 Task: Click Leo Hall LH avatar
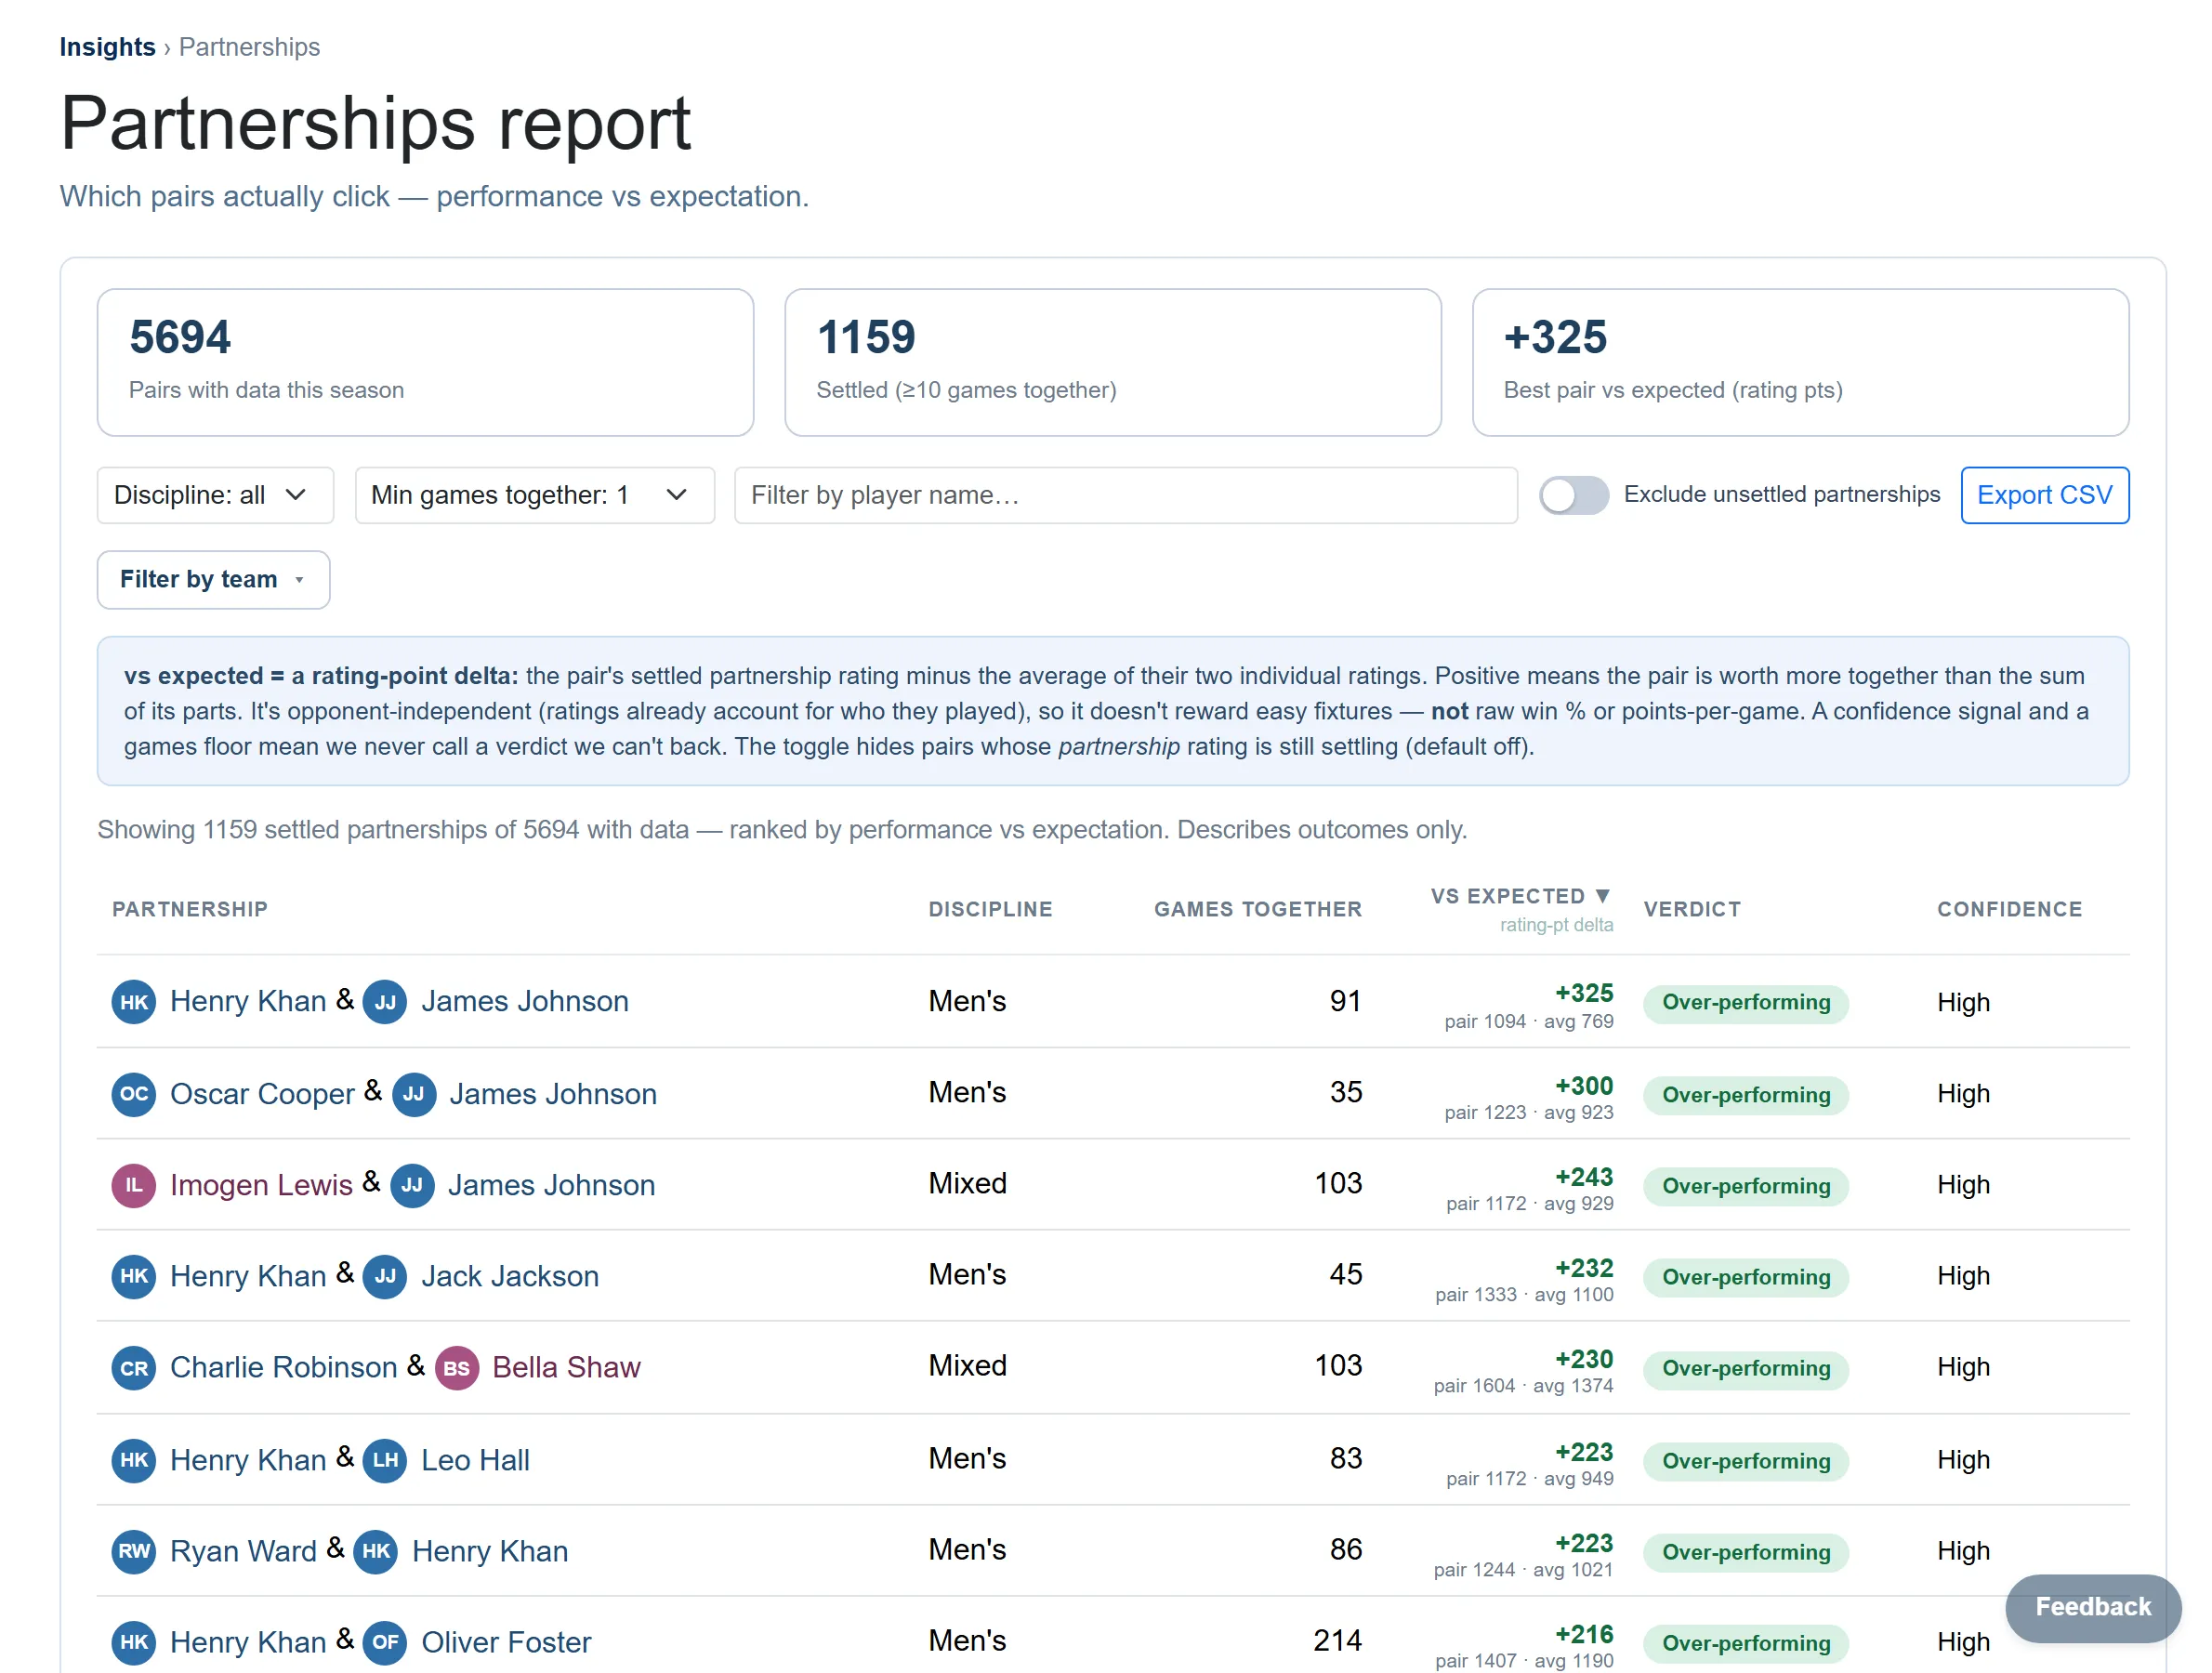coord(385,1460)
